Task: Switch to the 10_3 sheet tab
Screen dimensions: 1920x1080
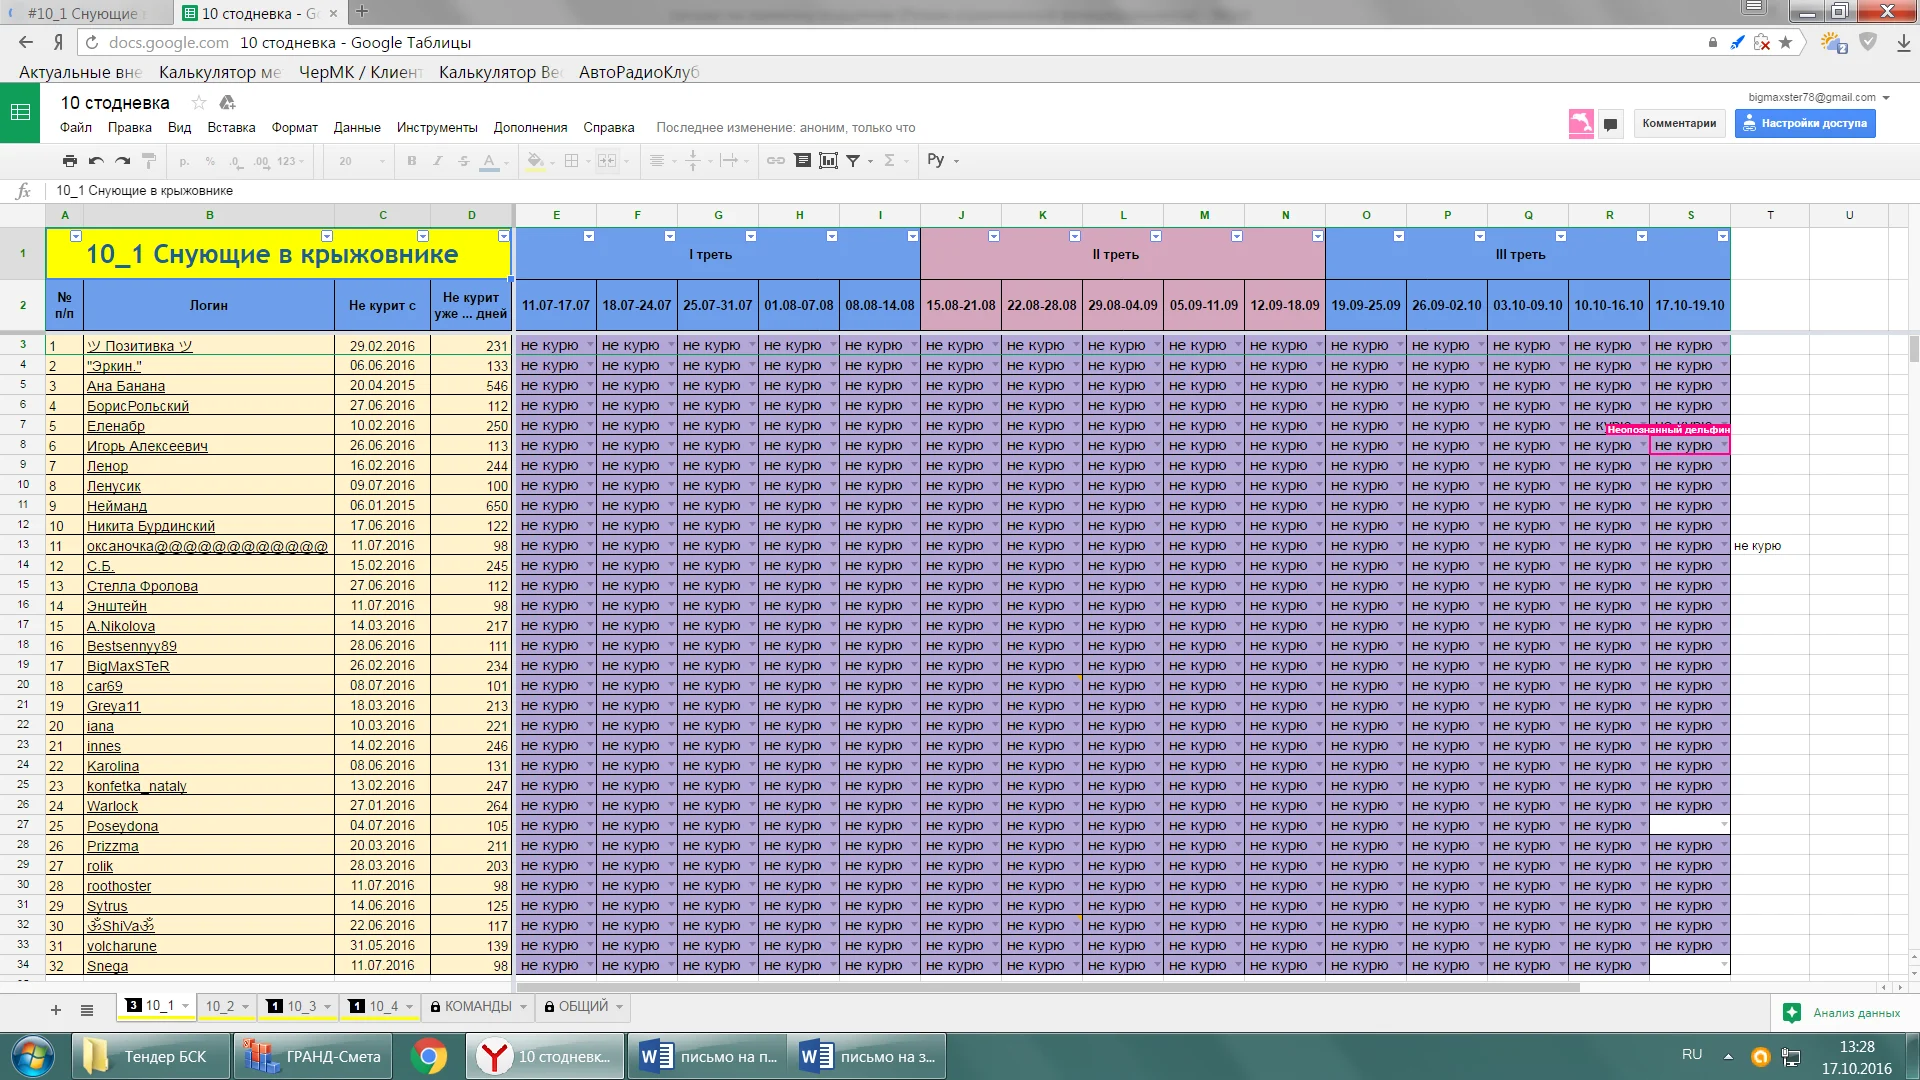Action: [x=300, y=1007]
